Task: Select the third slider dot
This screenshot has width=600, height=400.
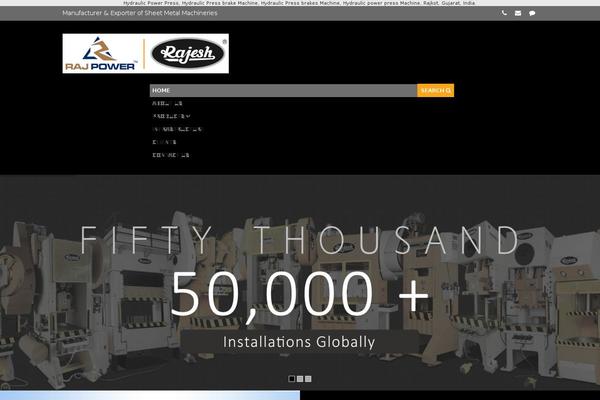Action: click(x=308, y=379)
